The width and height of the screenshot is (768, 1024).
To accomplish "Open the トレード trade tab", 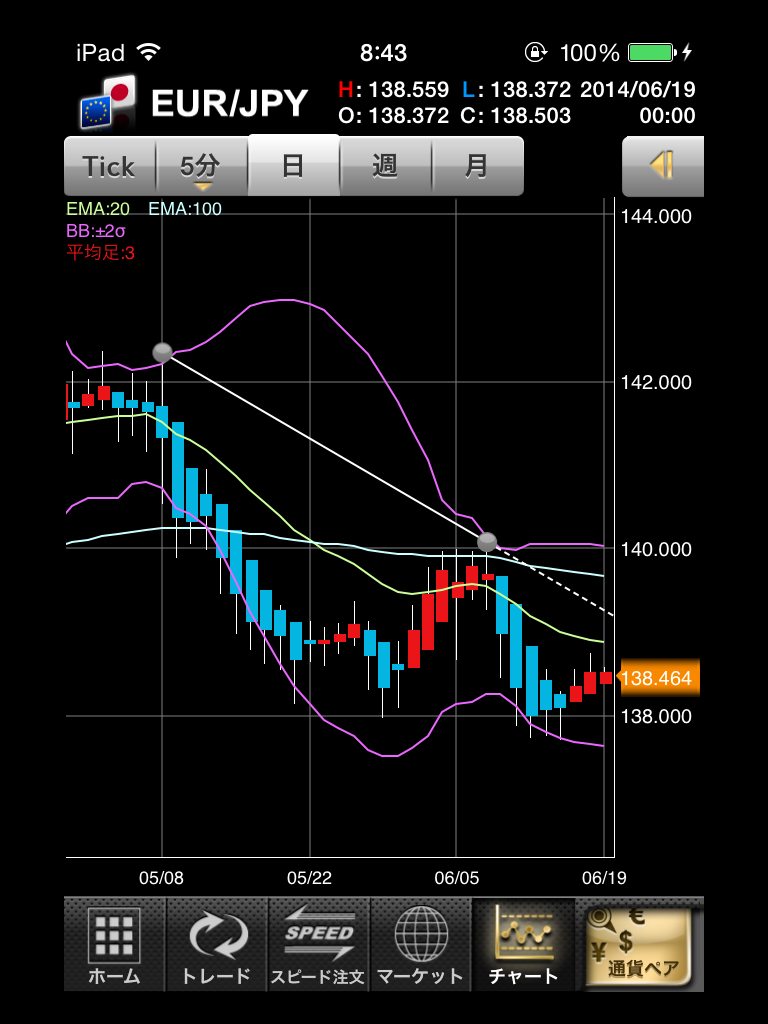I will point(217,945).
